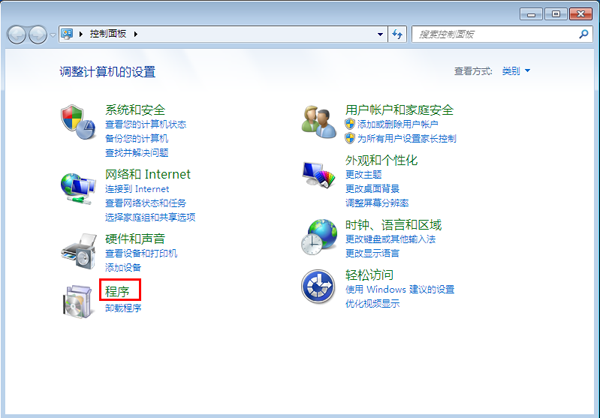Click the 系统和安全 shield icon

coord(77,120)
